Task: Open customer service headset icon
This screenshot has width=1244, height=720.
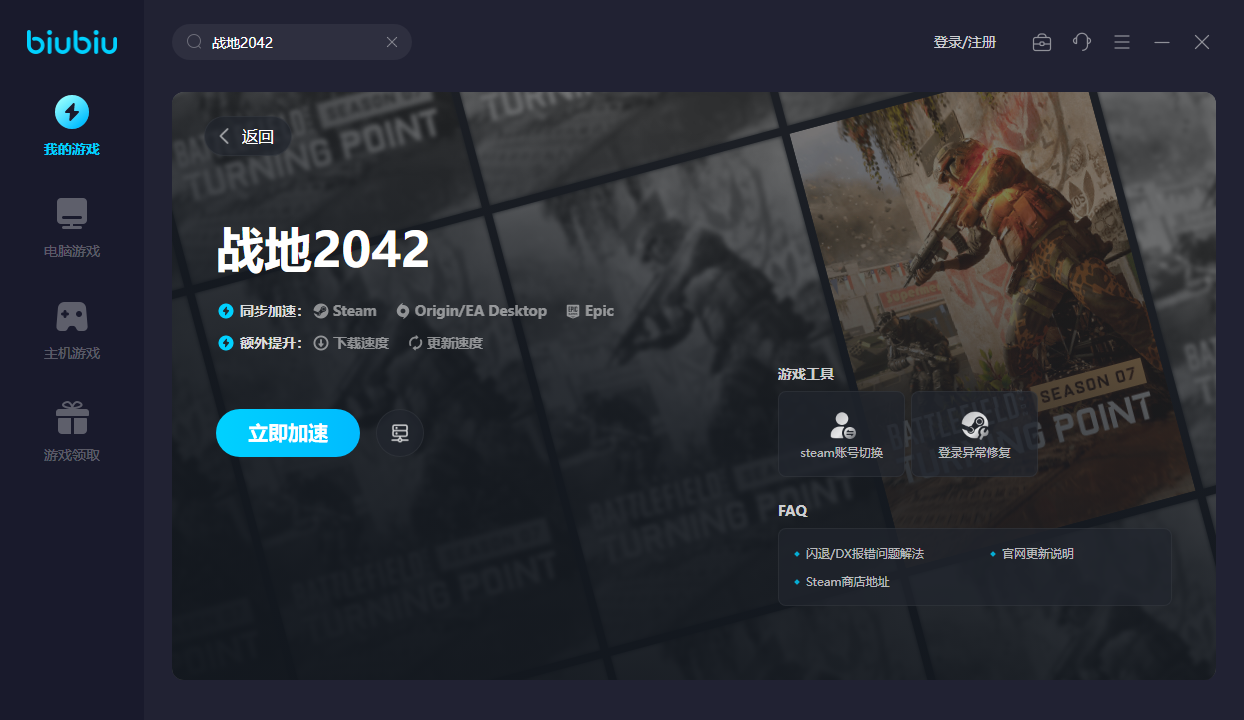Action: [1082, 42]
